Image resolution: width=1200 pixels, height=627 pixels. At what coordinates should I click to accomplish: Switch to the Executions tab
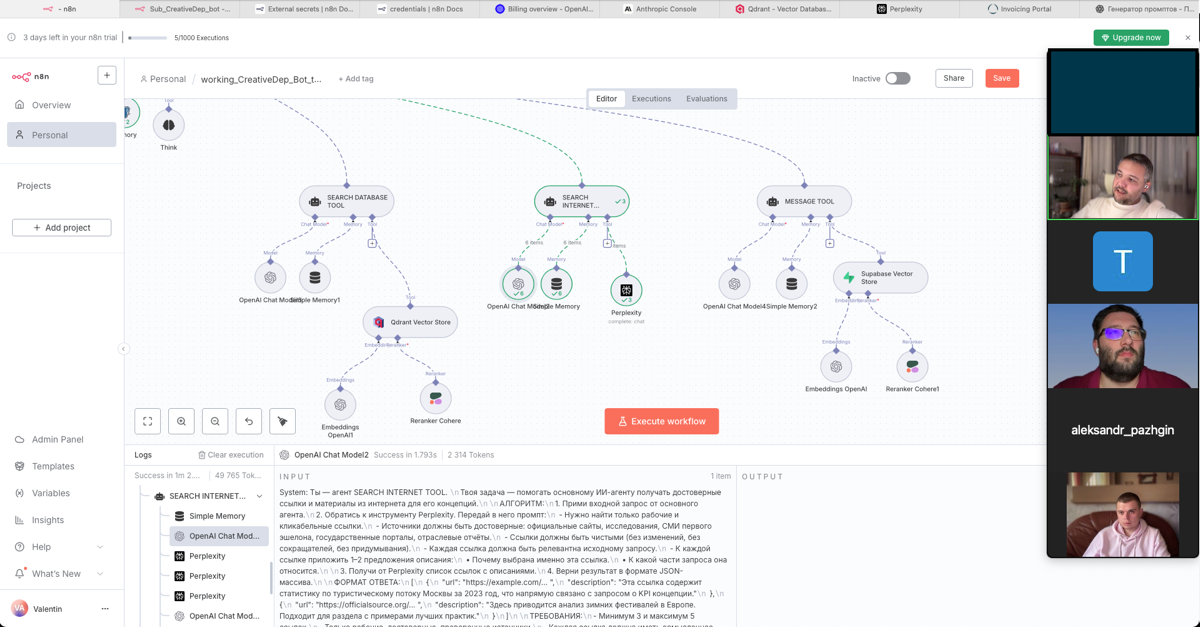[651, 99]
